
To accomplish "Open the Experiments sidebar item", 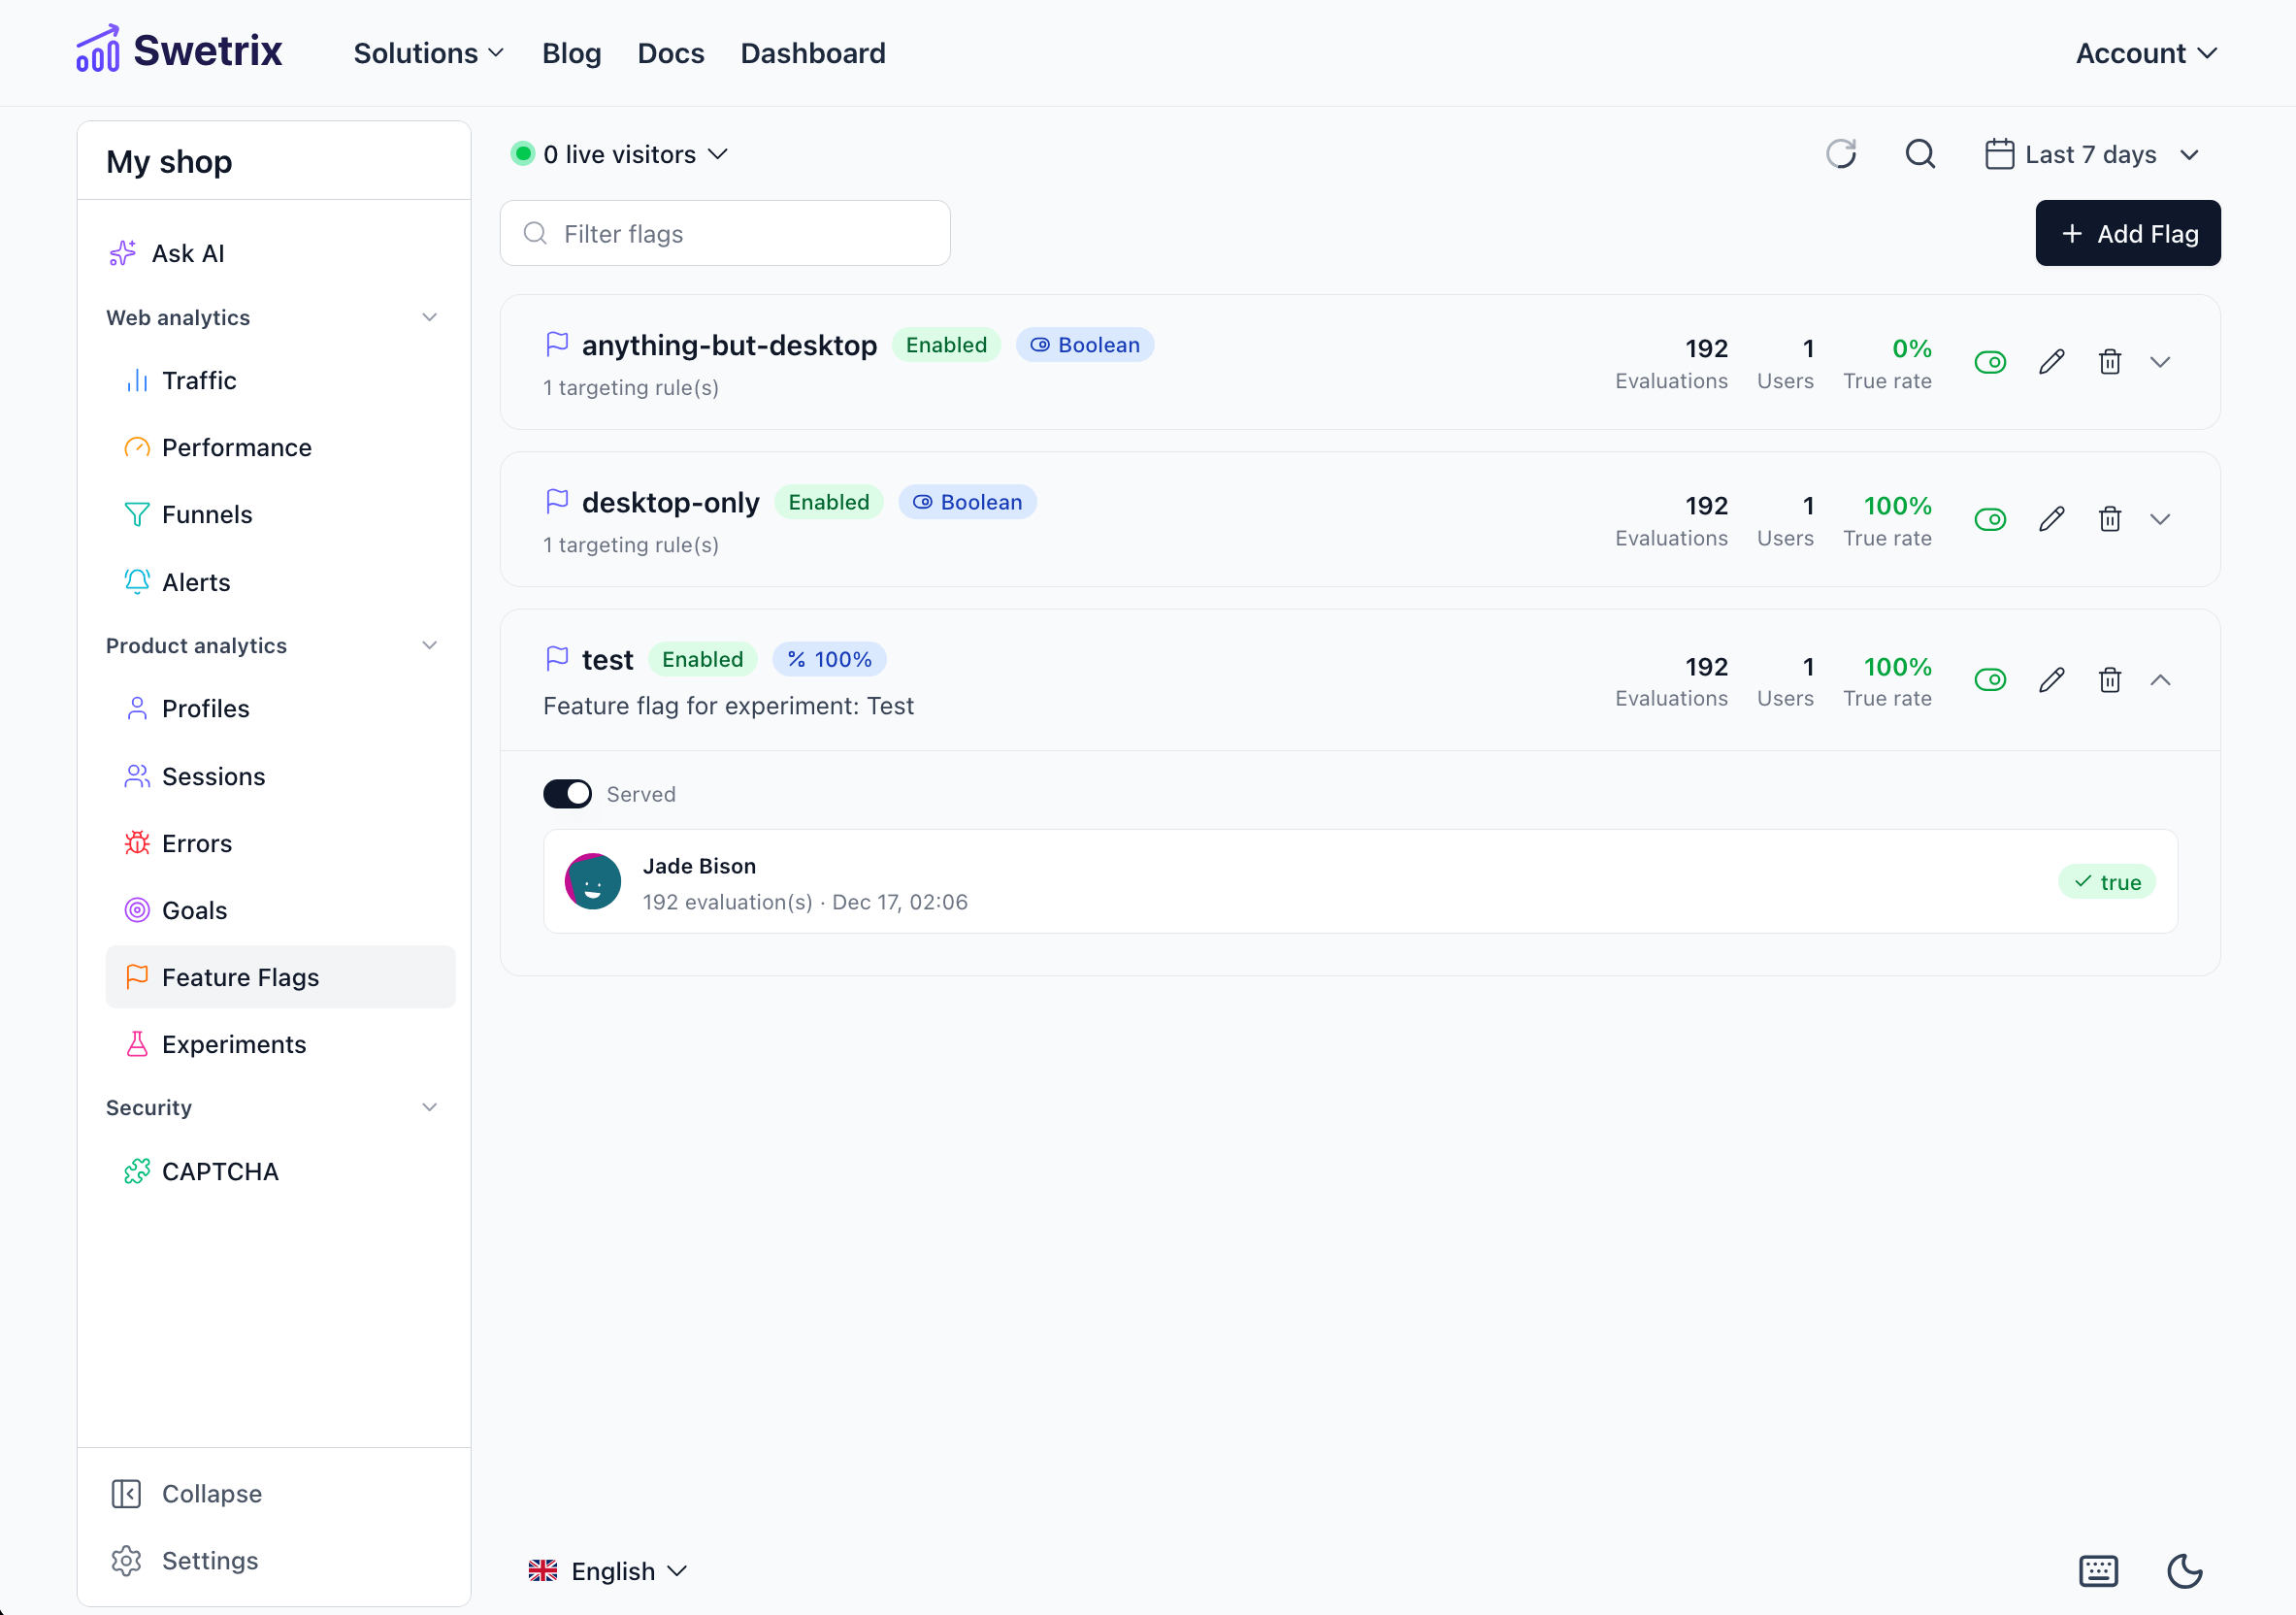I will [234, 1044].
